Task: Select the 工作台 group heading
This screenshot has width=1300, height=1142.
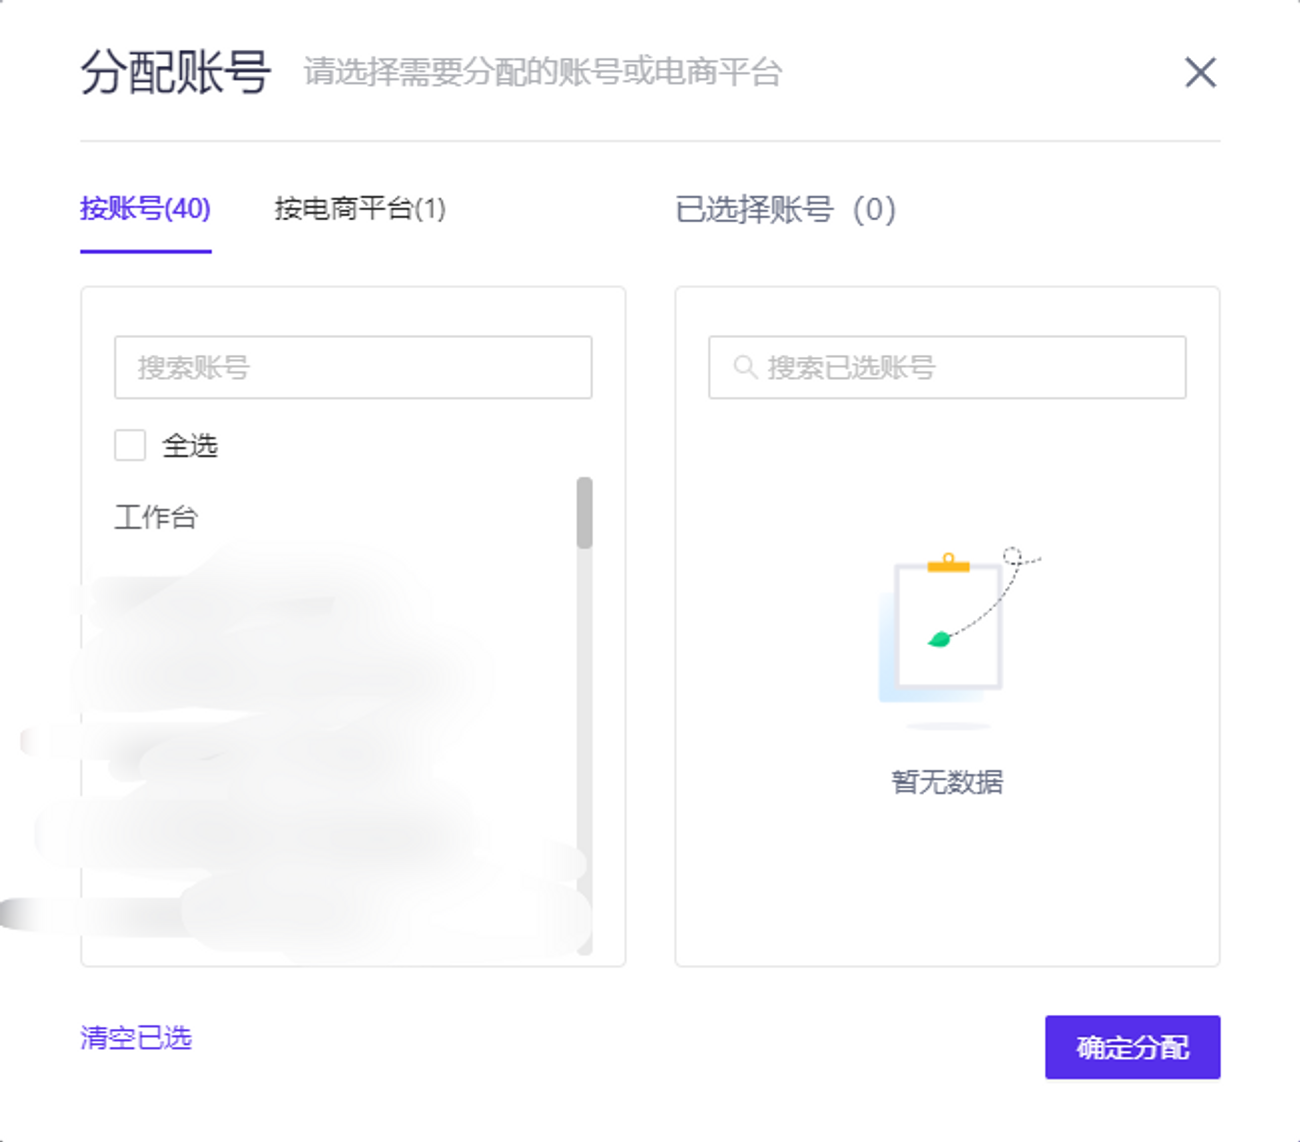Action: [156, 517]
